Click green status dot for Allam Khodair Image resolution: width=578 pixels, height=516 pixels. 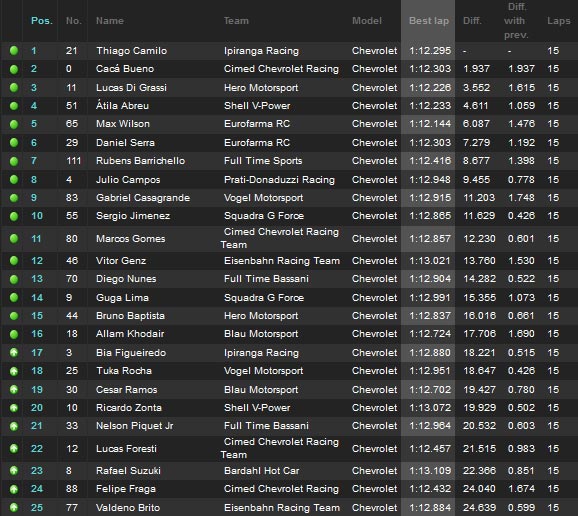(x=14, y=334)
